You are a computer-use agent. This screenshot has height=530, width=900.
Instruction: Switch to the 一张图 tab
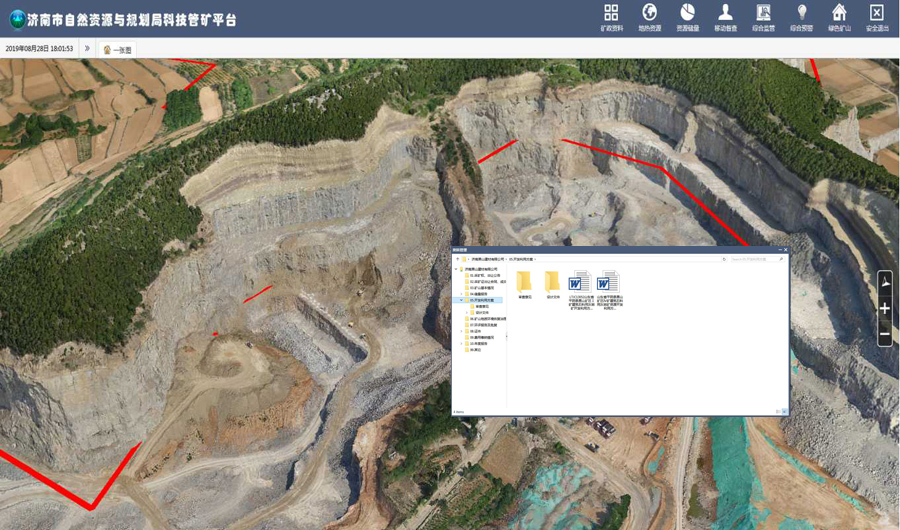(118, 49)
